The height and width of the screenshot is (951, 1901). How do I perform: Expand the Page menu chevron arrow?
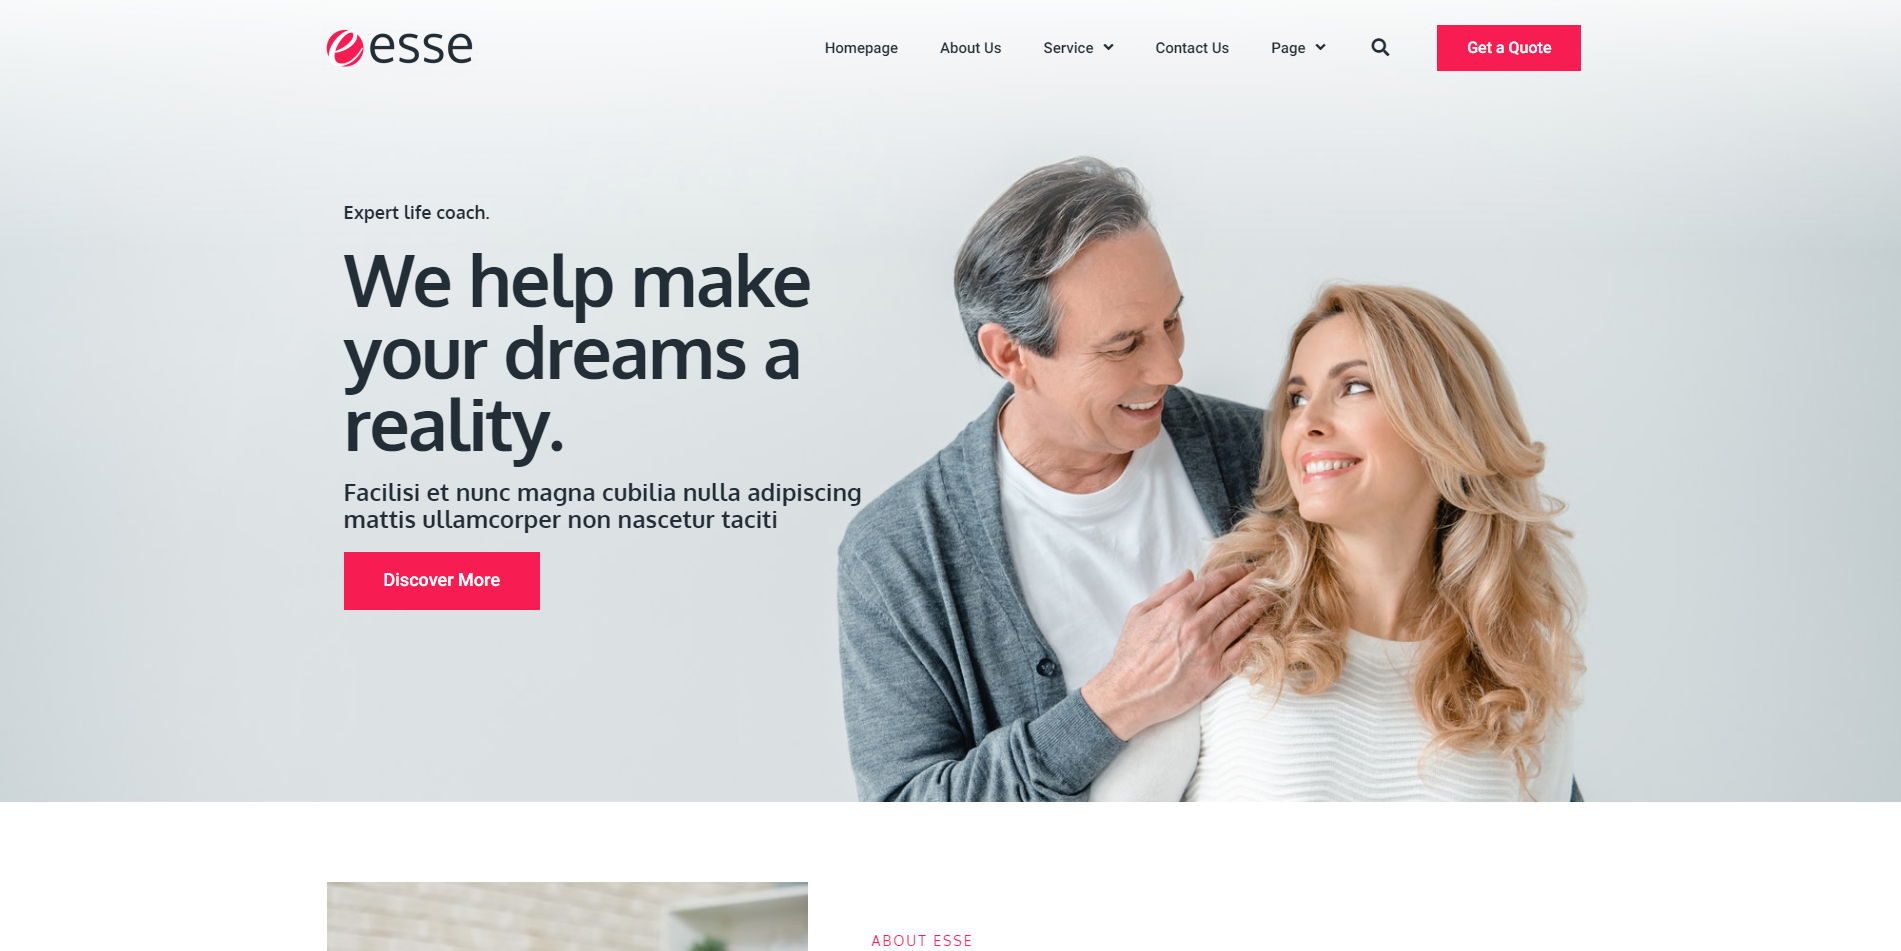tap(1320, 47)
